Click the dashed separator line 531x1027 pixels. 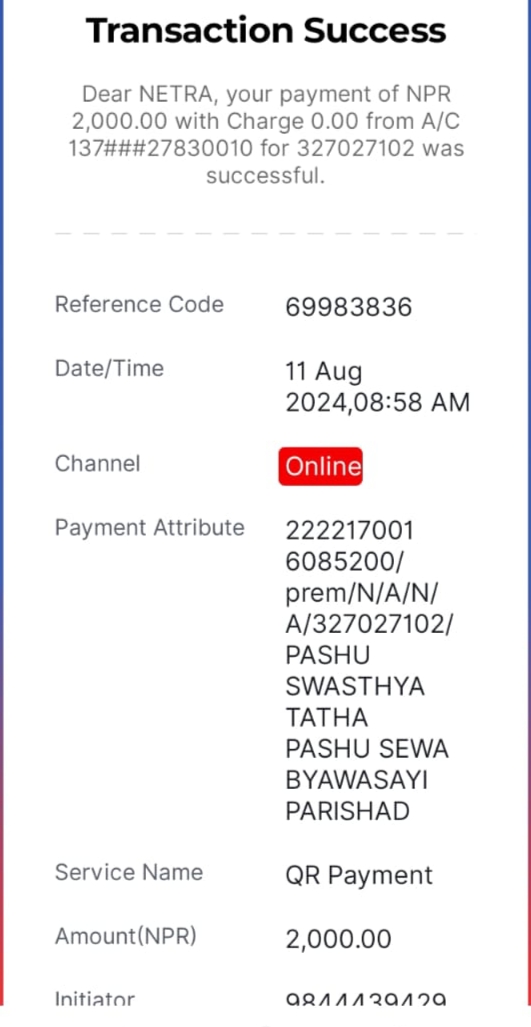point(266,233)
